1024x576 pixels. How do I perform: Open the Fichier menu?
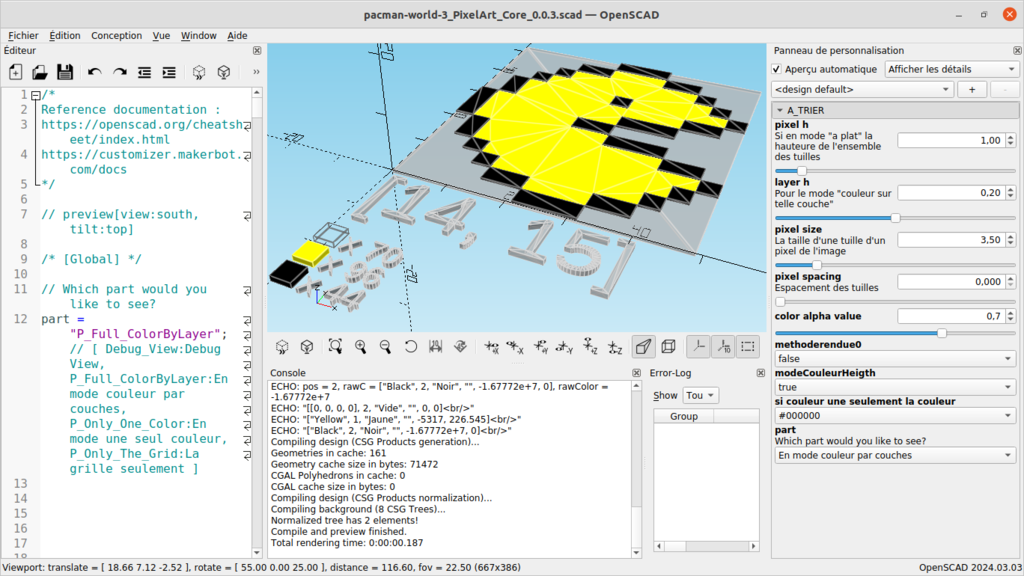[23, 35]
